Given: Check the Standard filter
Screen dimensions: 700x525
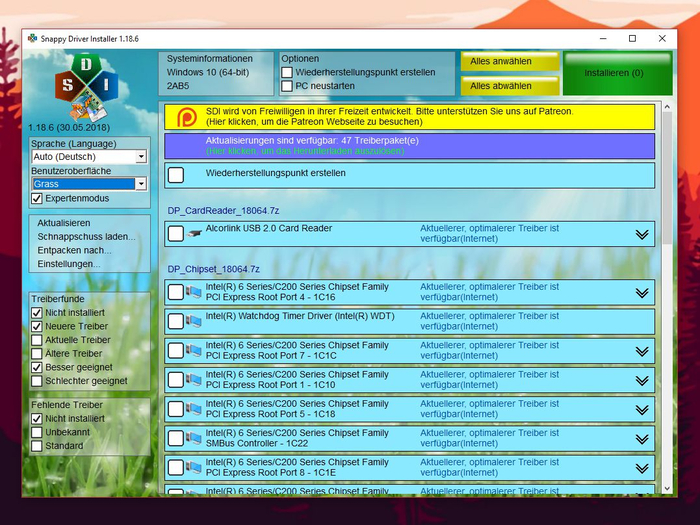Looking at the screenshot, I should tap(37, 446).
